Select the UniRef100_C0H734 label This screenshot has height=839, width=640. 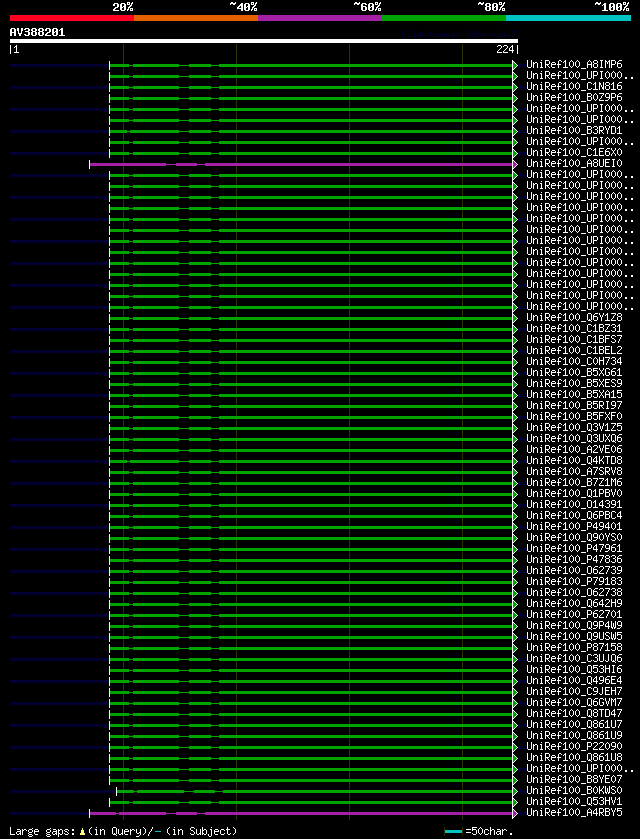click(x=574, y=362)
